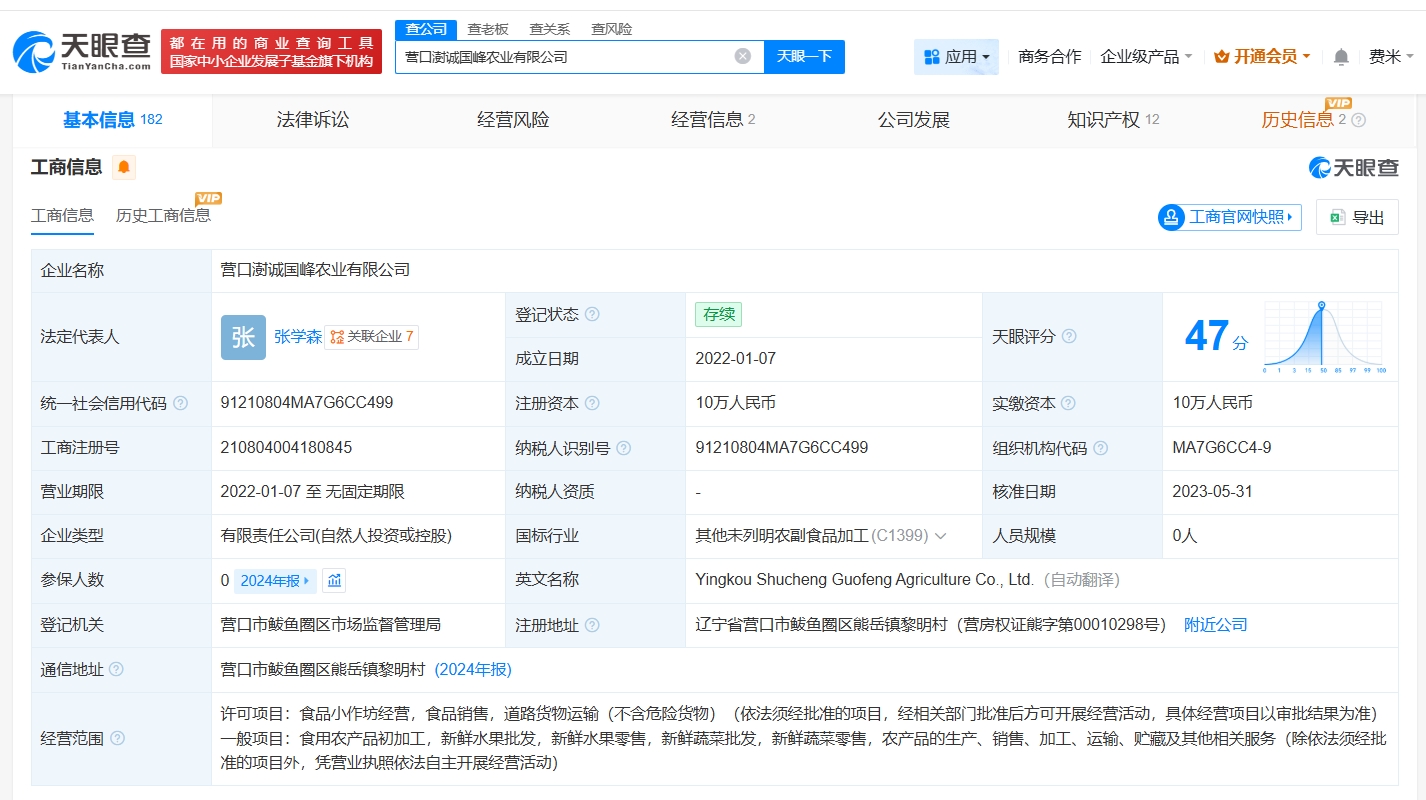Click the TianYanCha logo
The height and width of the screenshot is (800, 1426).
coord(82,51)
